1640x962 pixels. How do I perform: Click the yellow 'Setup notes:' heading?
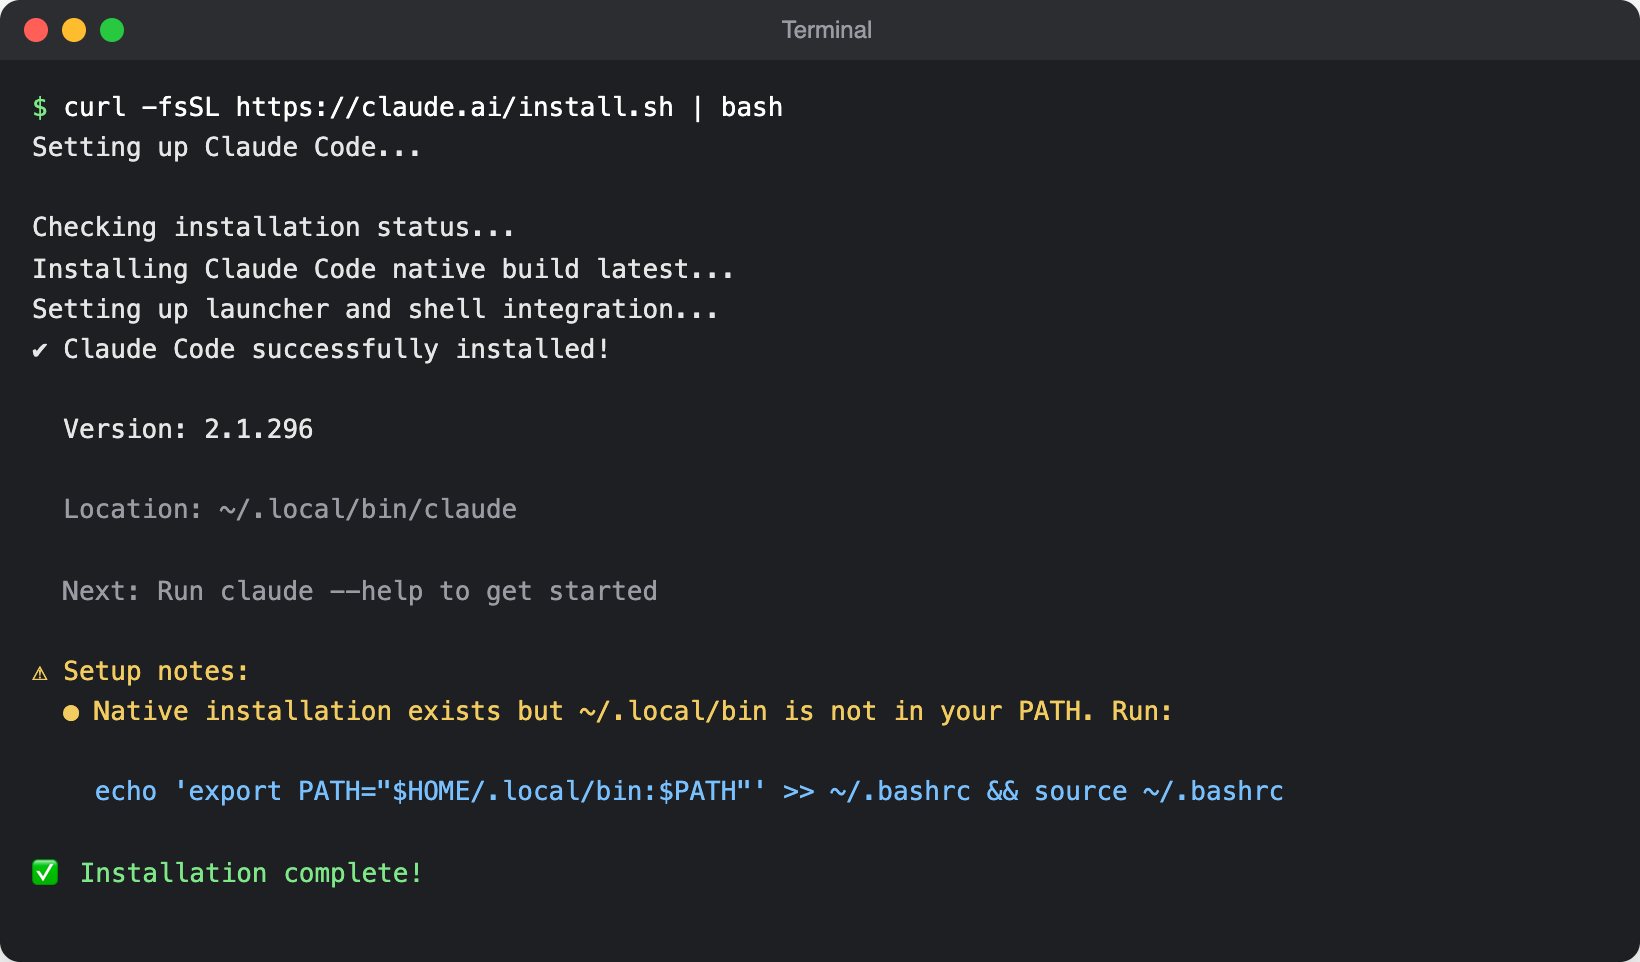156,672
